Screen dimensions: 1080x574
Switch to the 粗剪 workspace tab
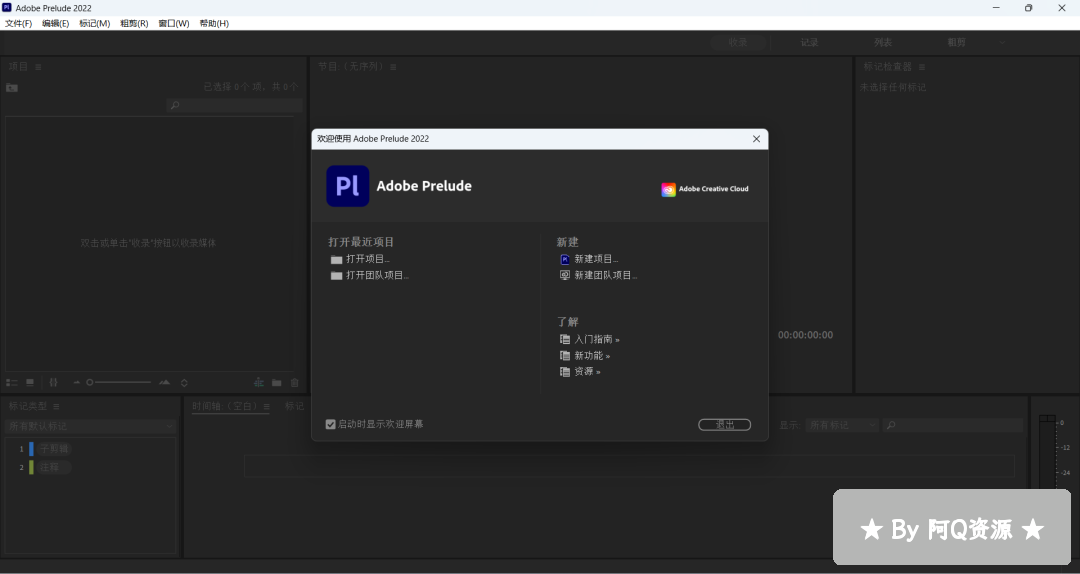(956, 42)
